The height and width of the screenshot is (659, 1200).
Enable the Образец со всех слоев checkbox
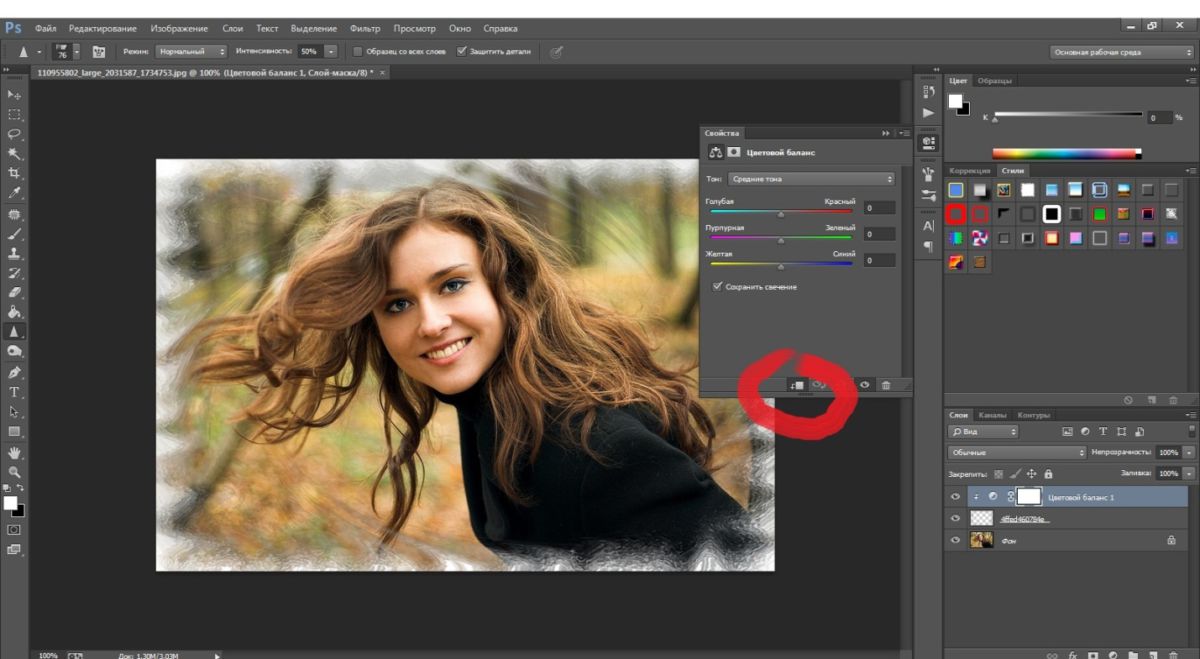tap(358, 51)
